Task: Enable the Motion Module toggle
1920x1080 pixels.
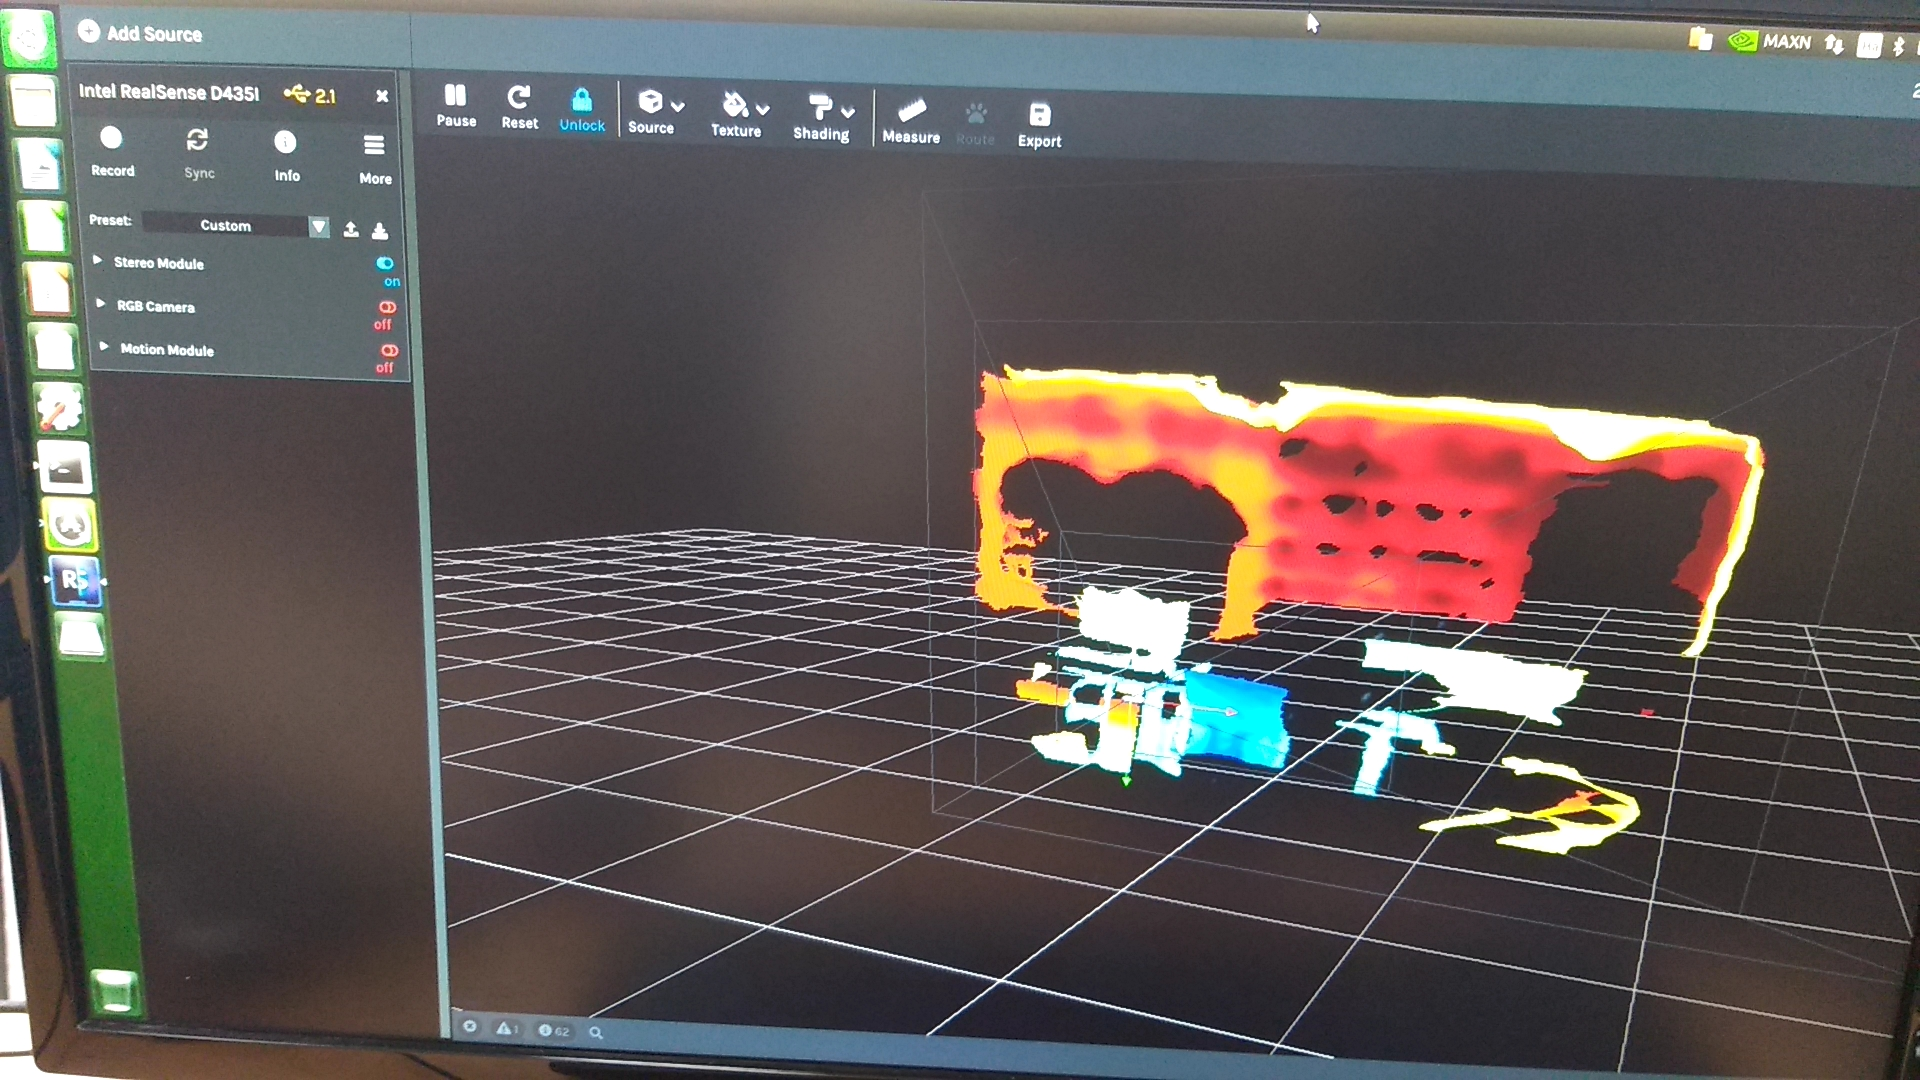Action: coord(389,351)
